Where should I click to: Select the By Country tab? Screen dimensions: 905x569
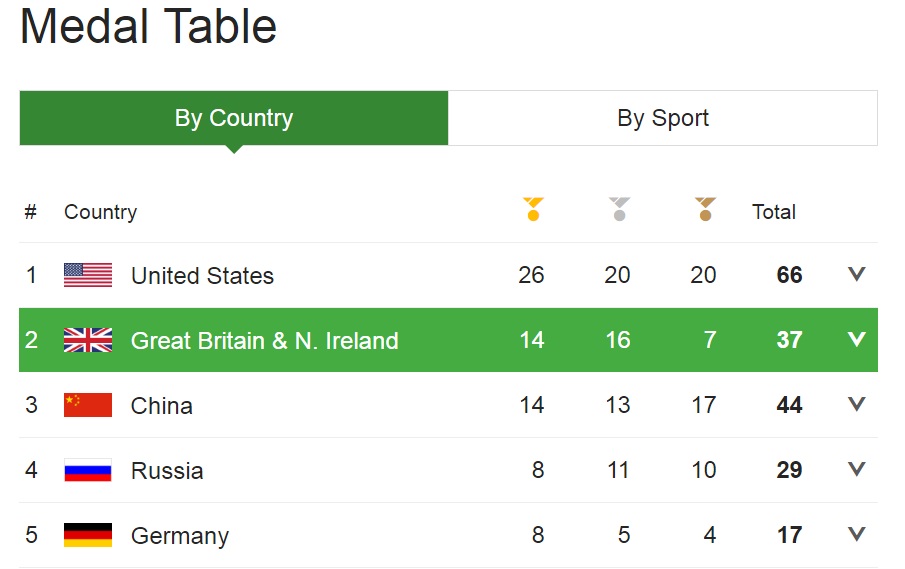coord(234,118)
